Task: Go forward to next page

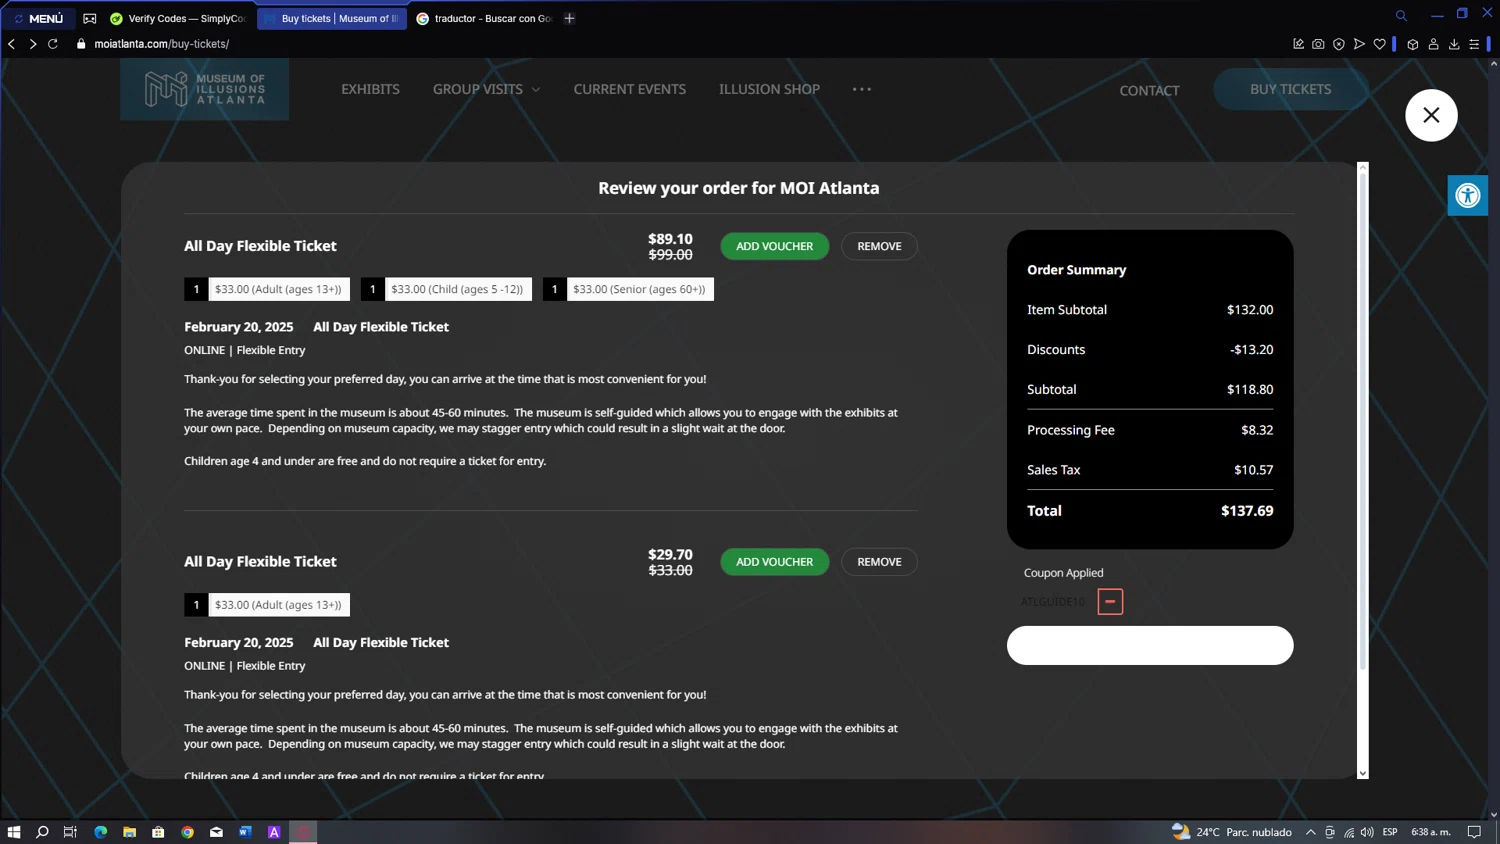Action: [32, 44]
